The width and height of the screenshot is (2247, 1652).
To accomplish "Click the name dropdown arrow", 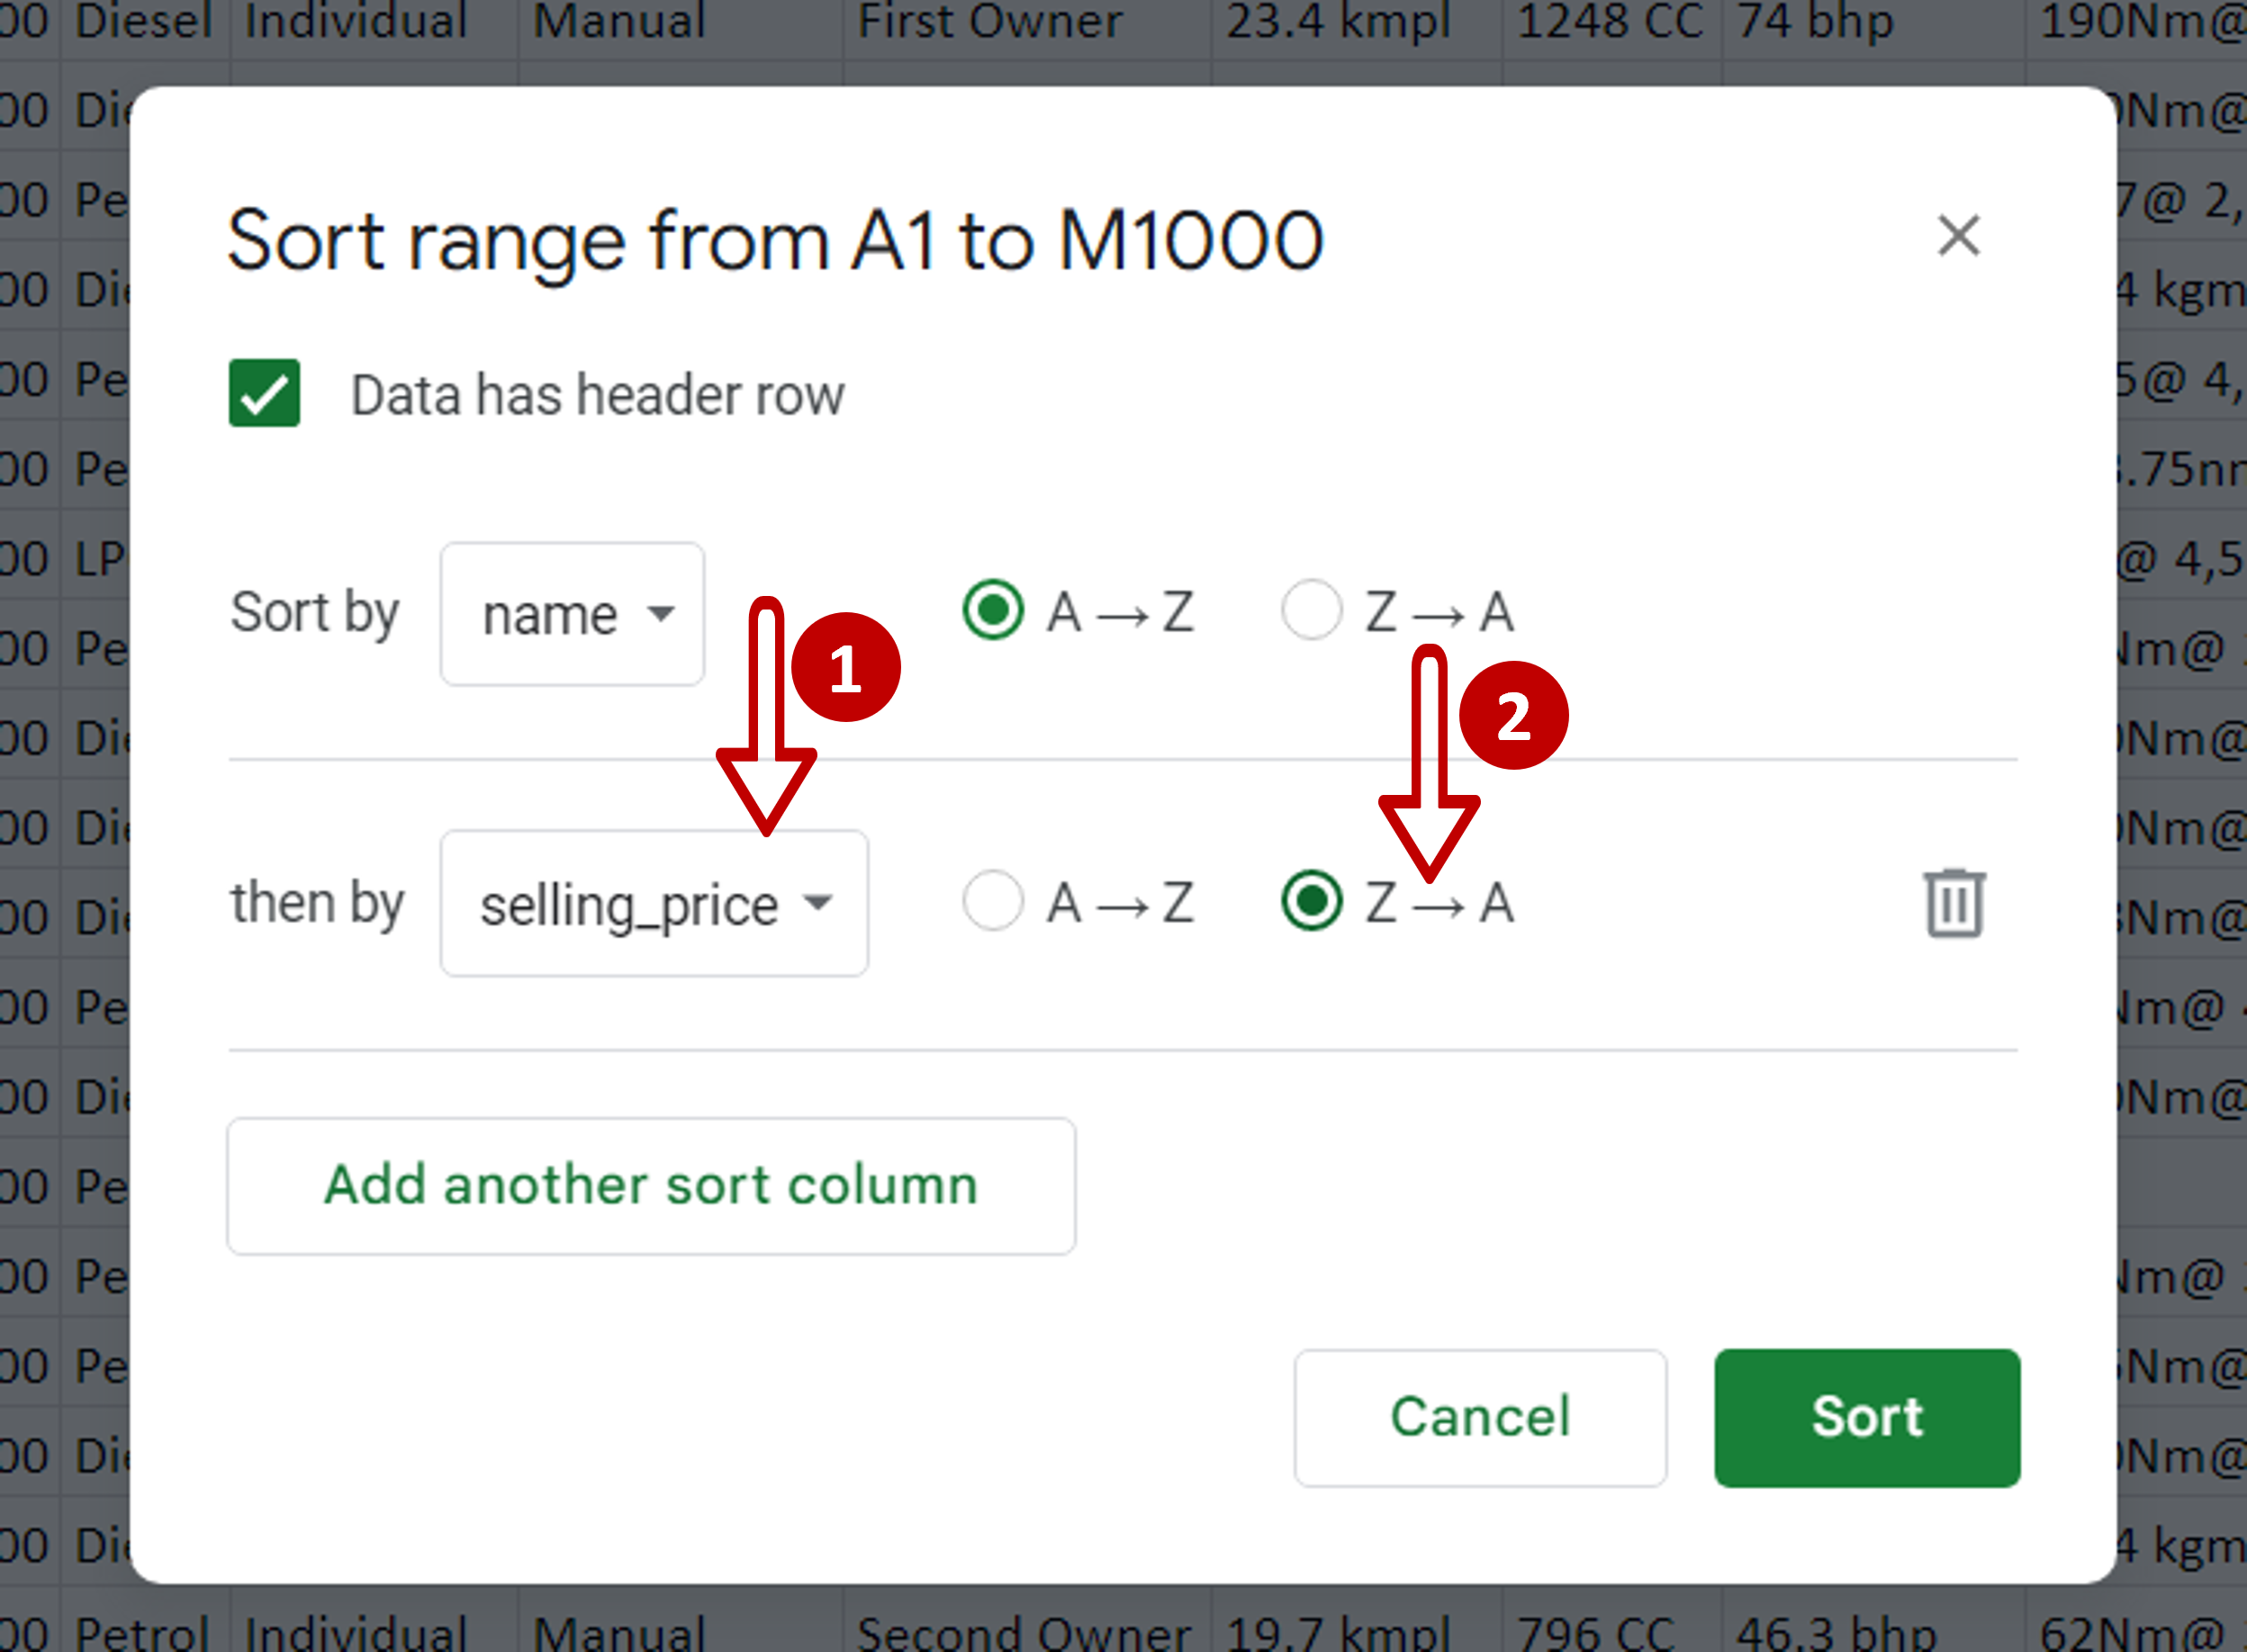I will click(x=660, y=614).
